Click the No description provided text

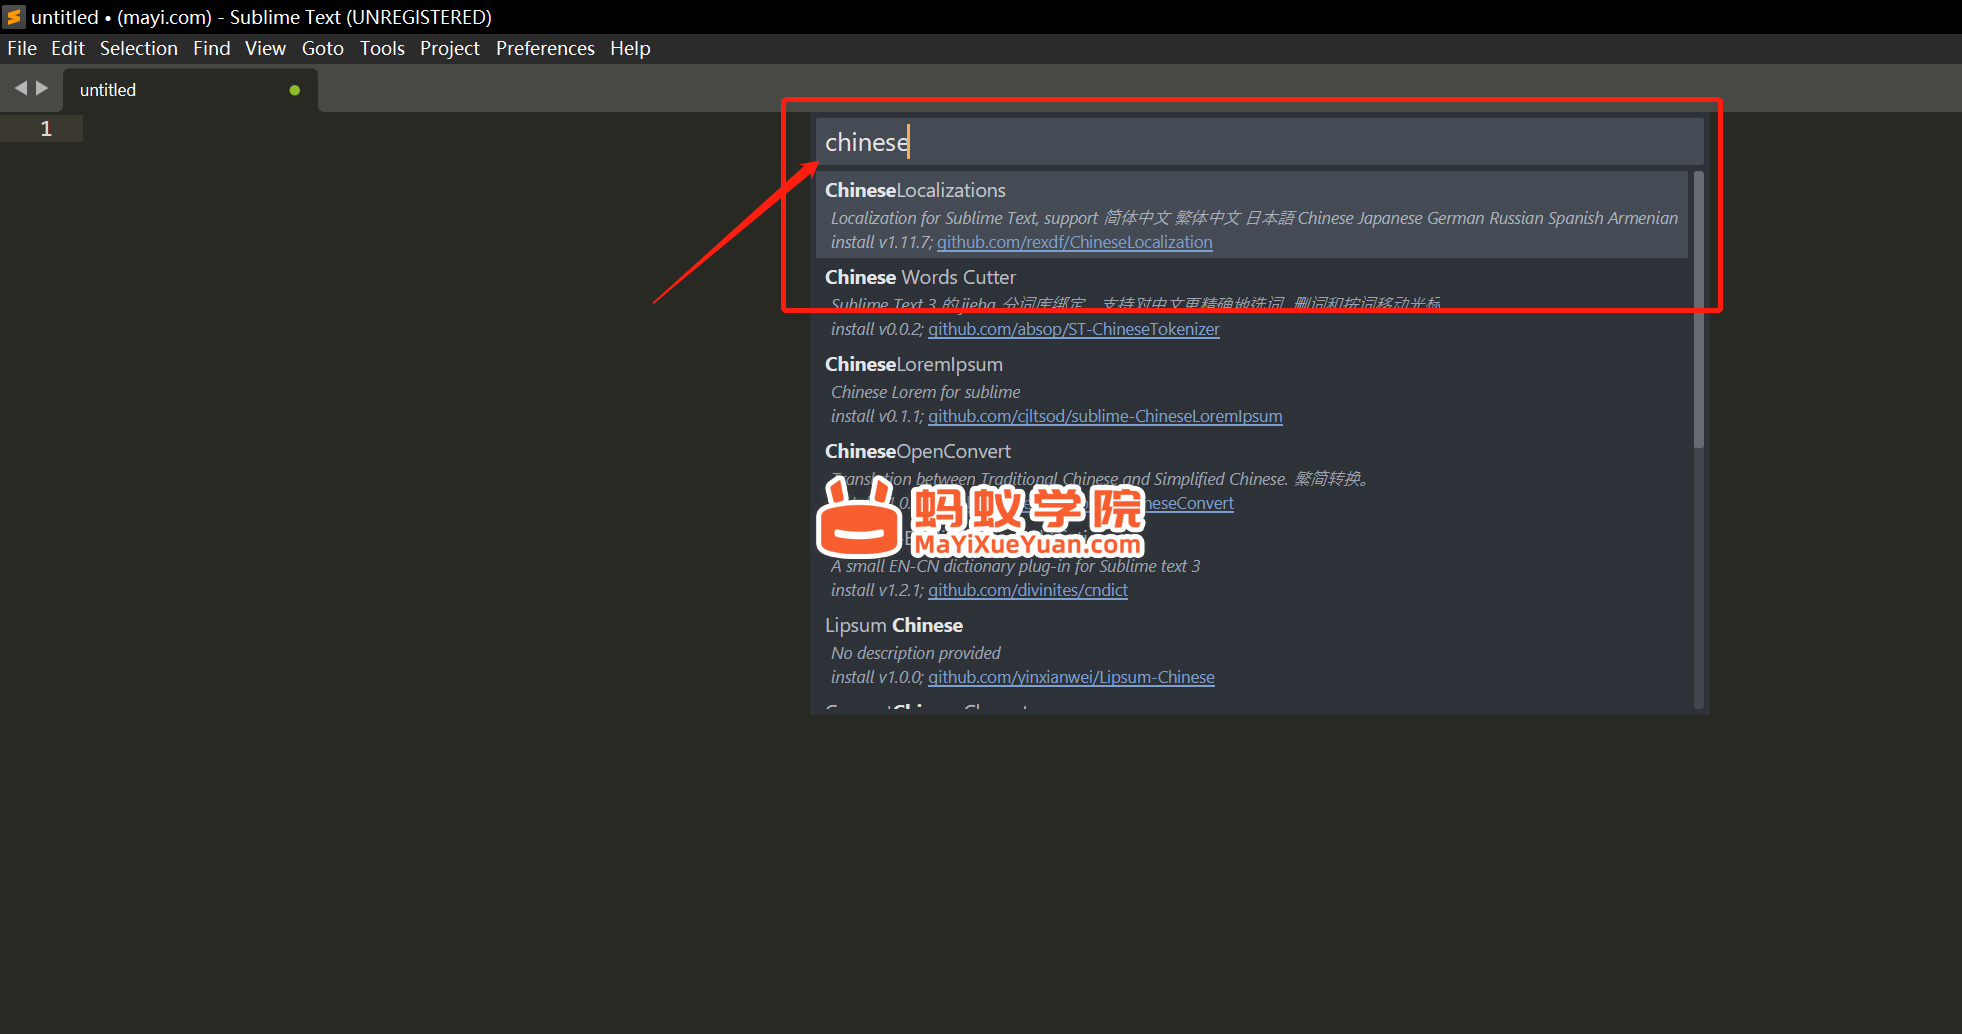click(x=915, y=653)
